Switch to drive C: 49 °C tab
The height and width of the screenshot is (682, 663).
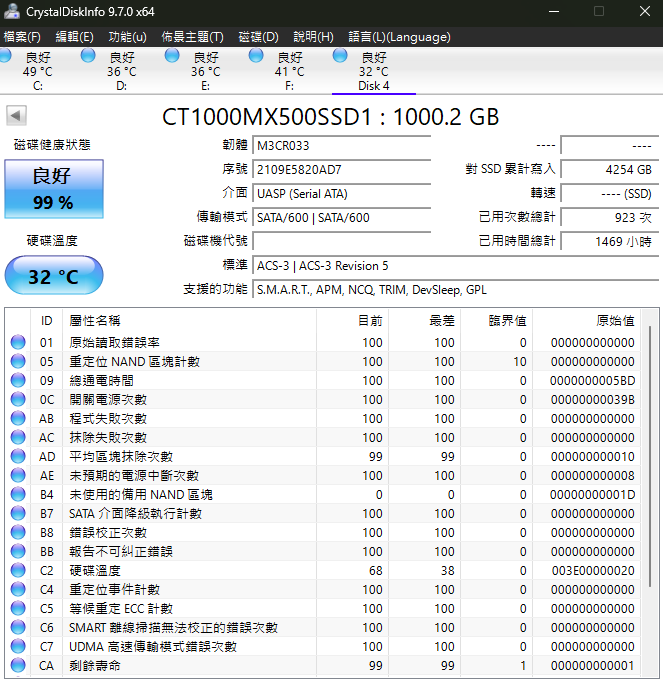click(x=38, y=71)
